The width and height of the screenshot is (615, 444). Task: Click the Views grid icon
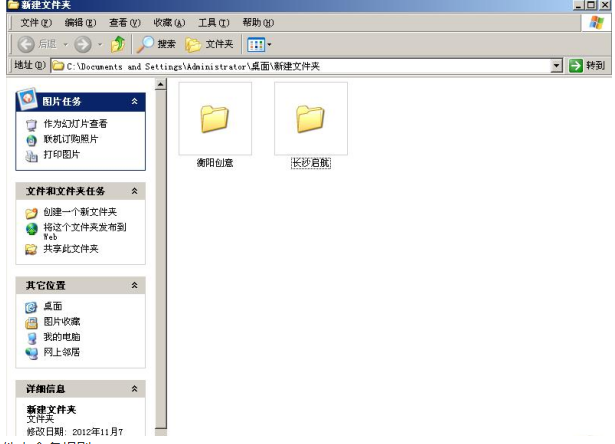pyautogui.click(x=256, y=44)
